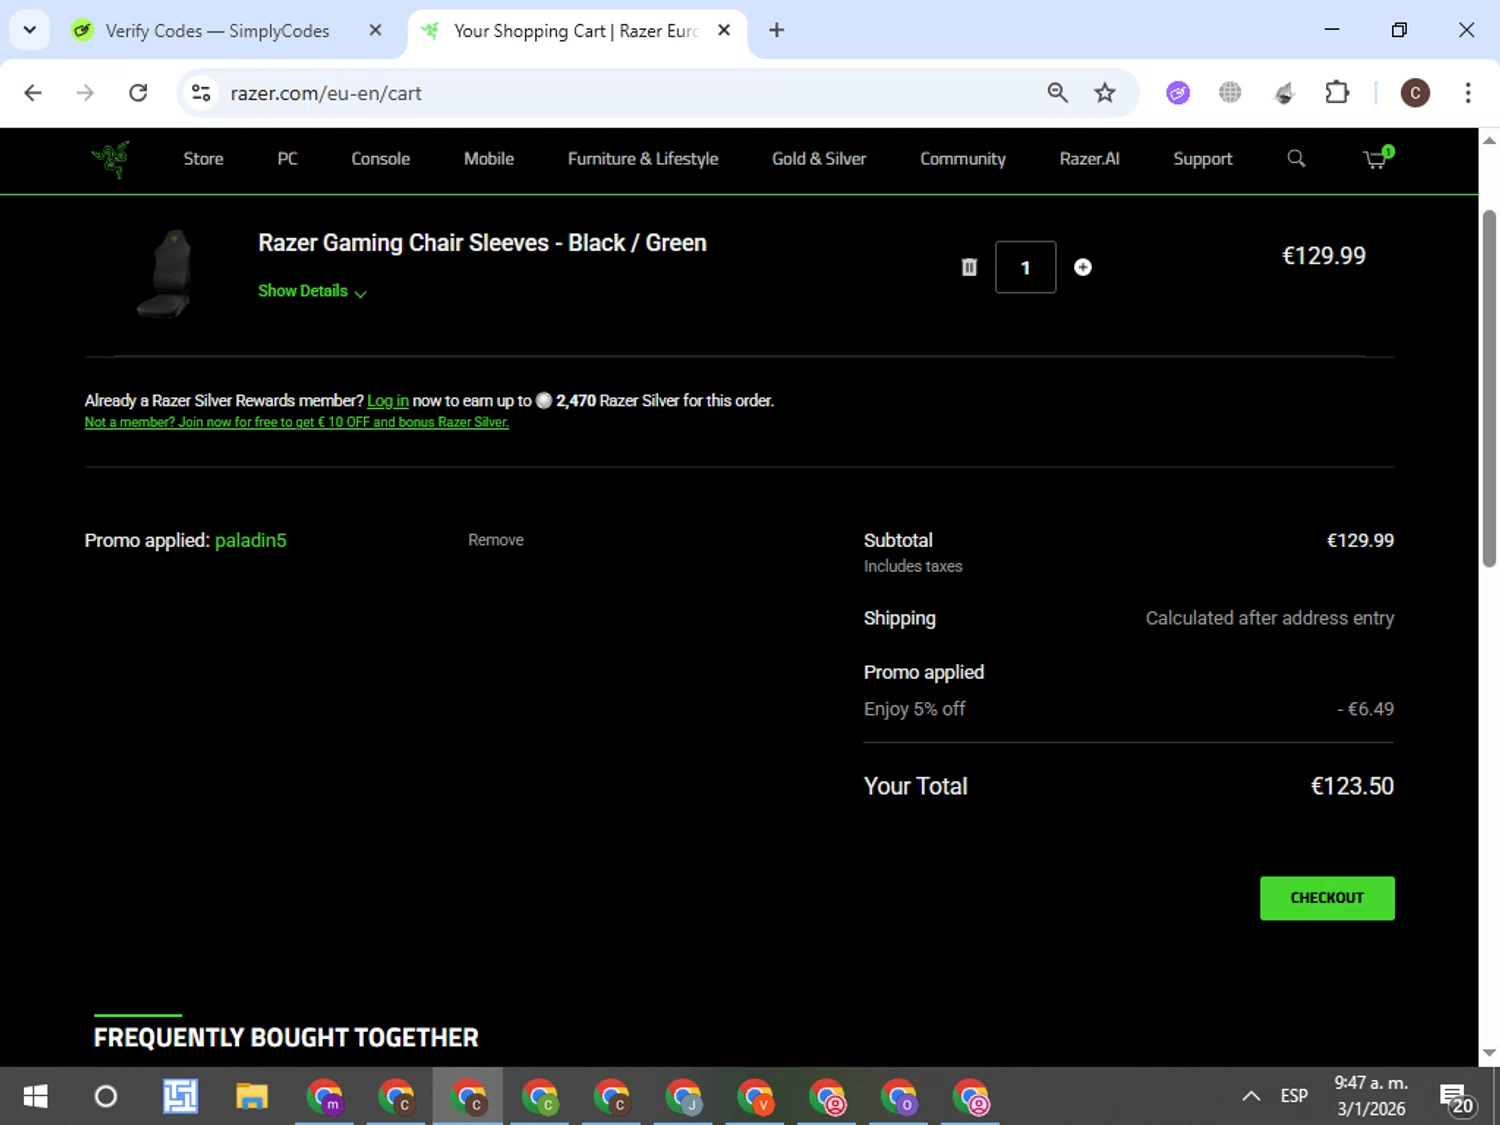Screen dimensions: 1500x1125
Task: Click the chair sleeves product thumbnail
Action: click(164, 273)
